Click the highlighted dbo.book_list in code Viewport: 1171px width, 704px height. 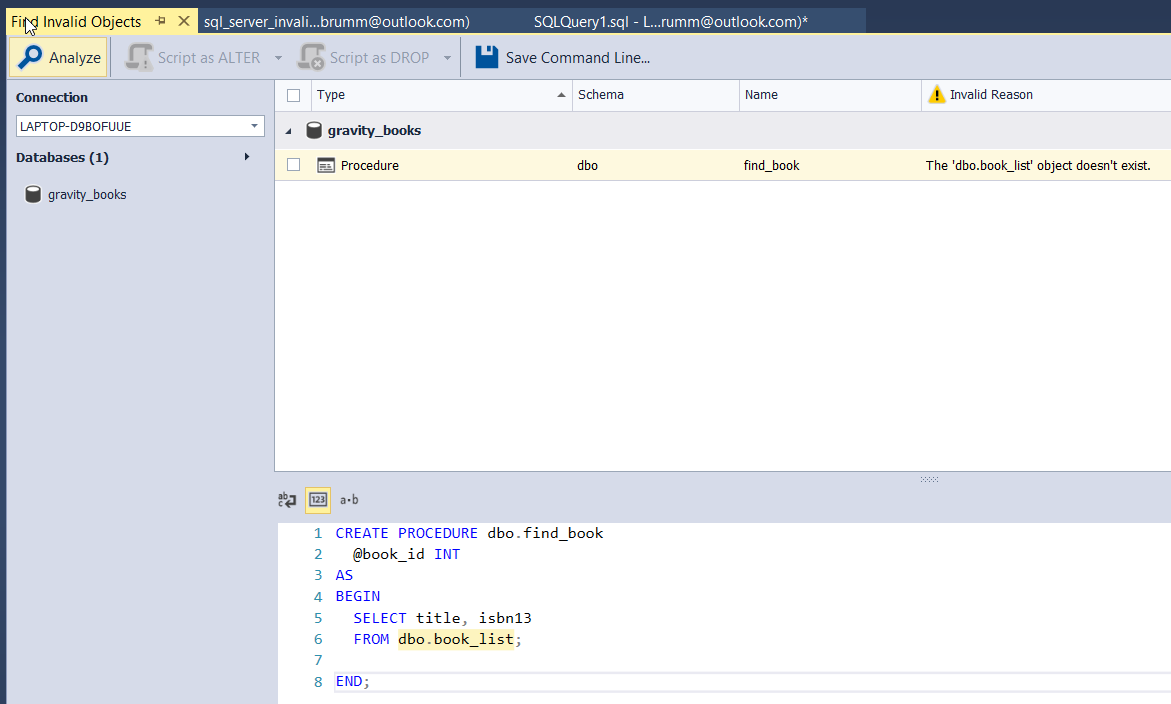point(455,639)
